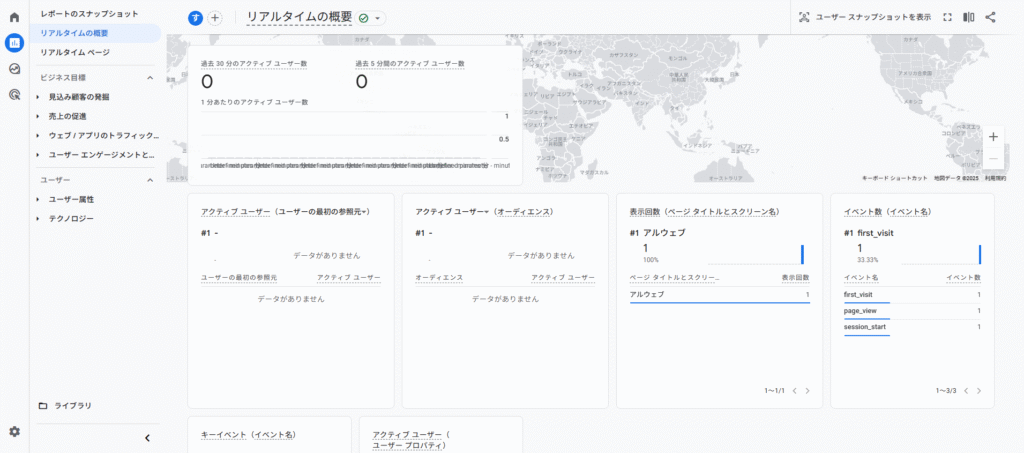Click the fullscreen icon in top toolbar
This screenshot has width=1024, height=453.
(946, 17)
